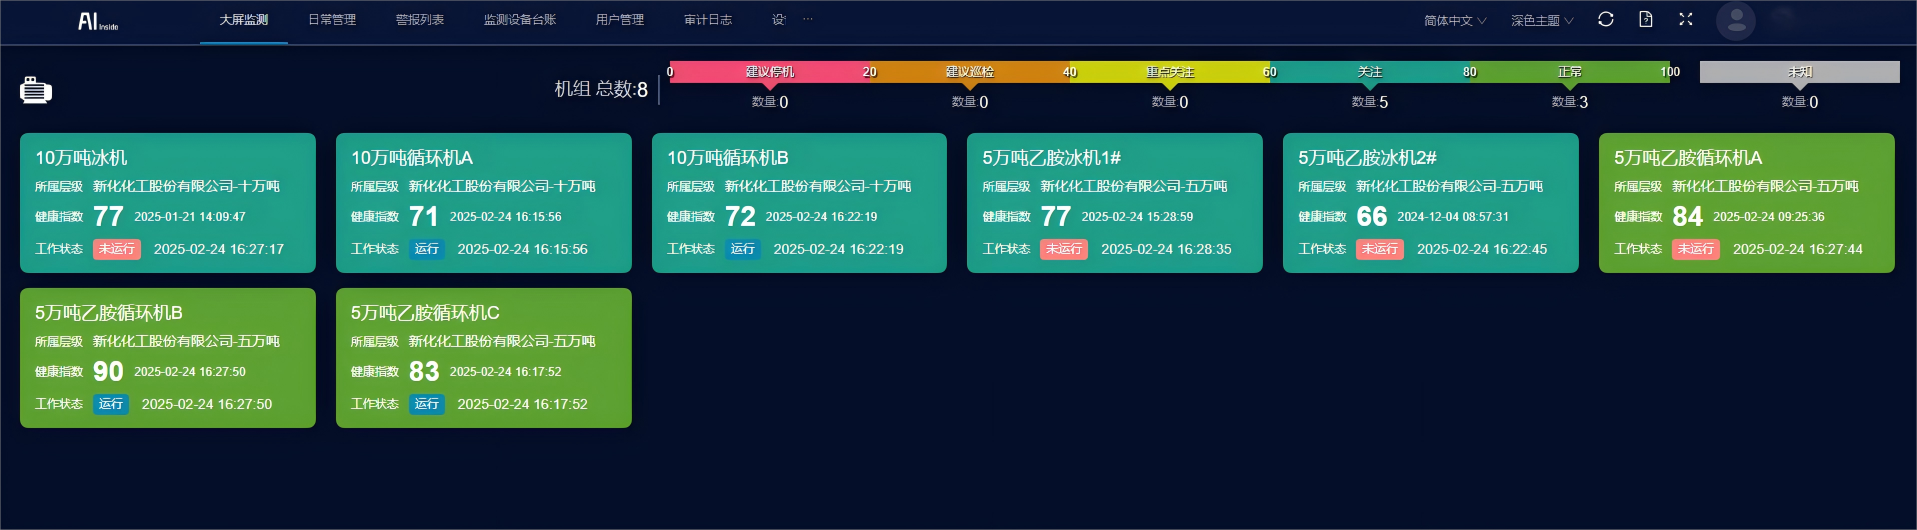Click health index 83 value
The width and height of the screenshot is (1917, 530).
tap(424, 372)
